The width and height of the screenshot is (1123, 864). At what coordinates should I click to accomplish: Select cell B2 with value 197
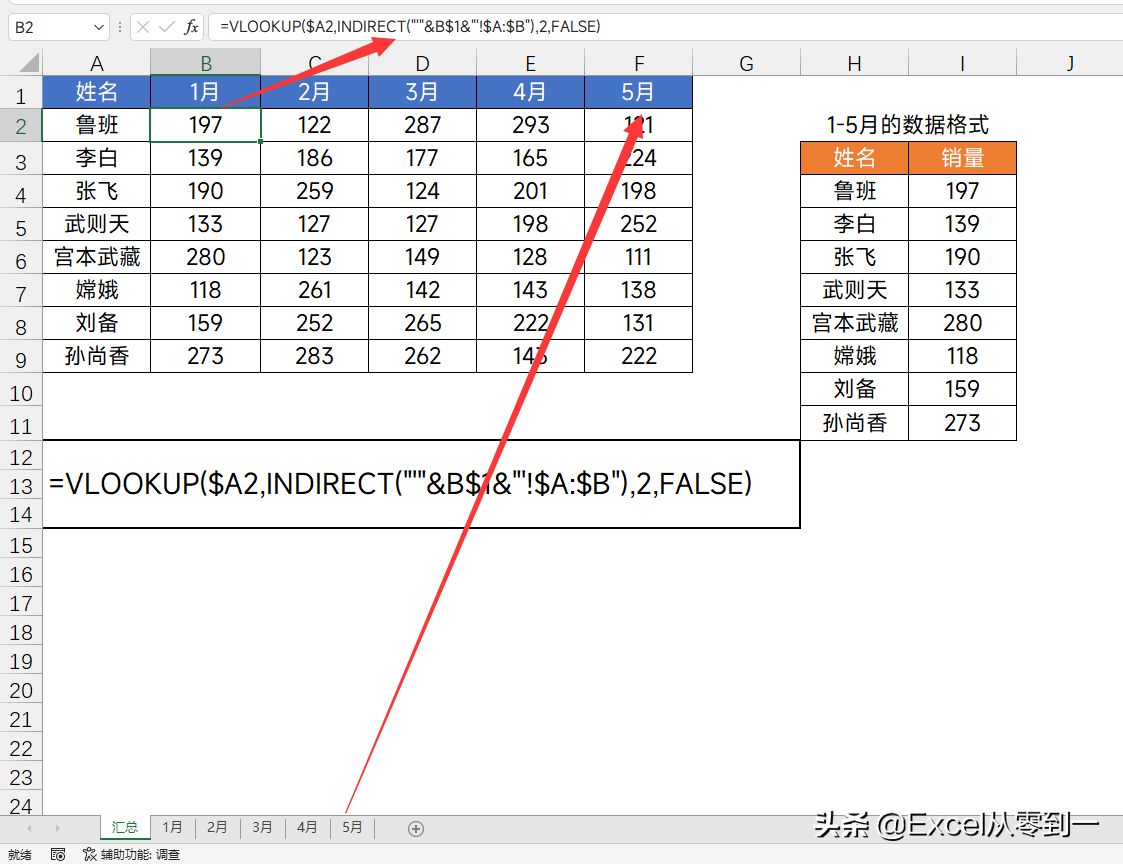(206, 125)
